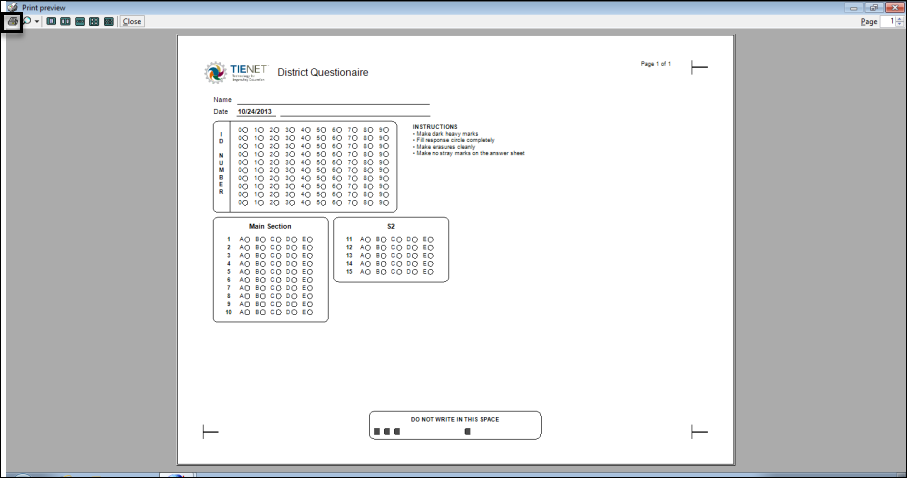Click the Print icon in the toolbar
Viewport: 907px width, 478px height.
14,21
